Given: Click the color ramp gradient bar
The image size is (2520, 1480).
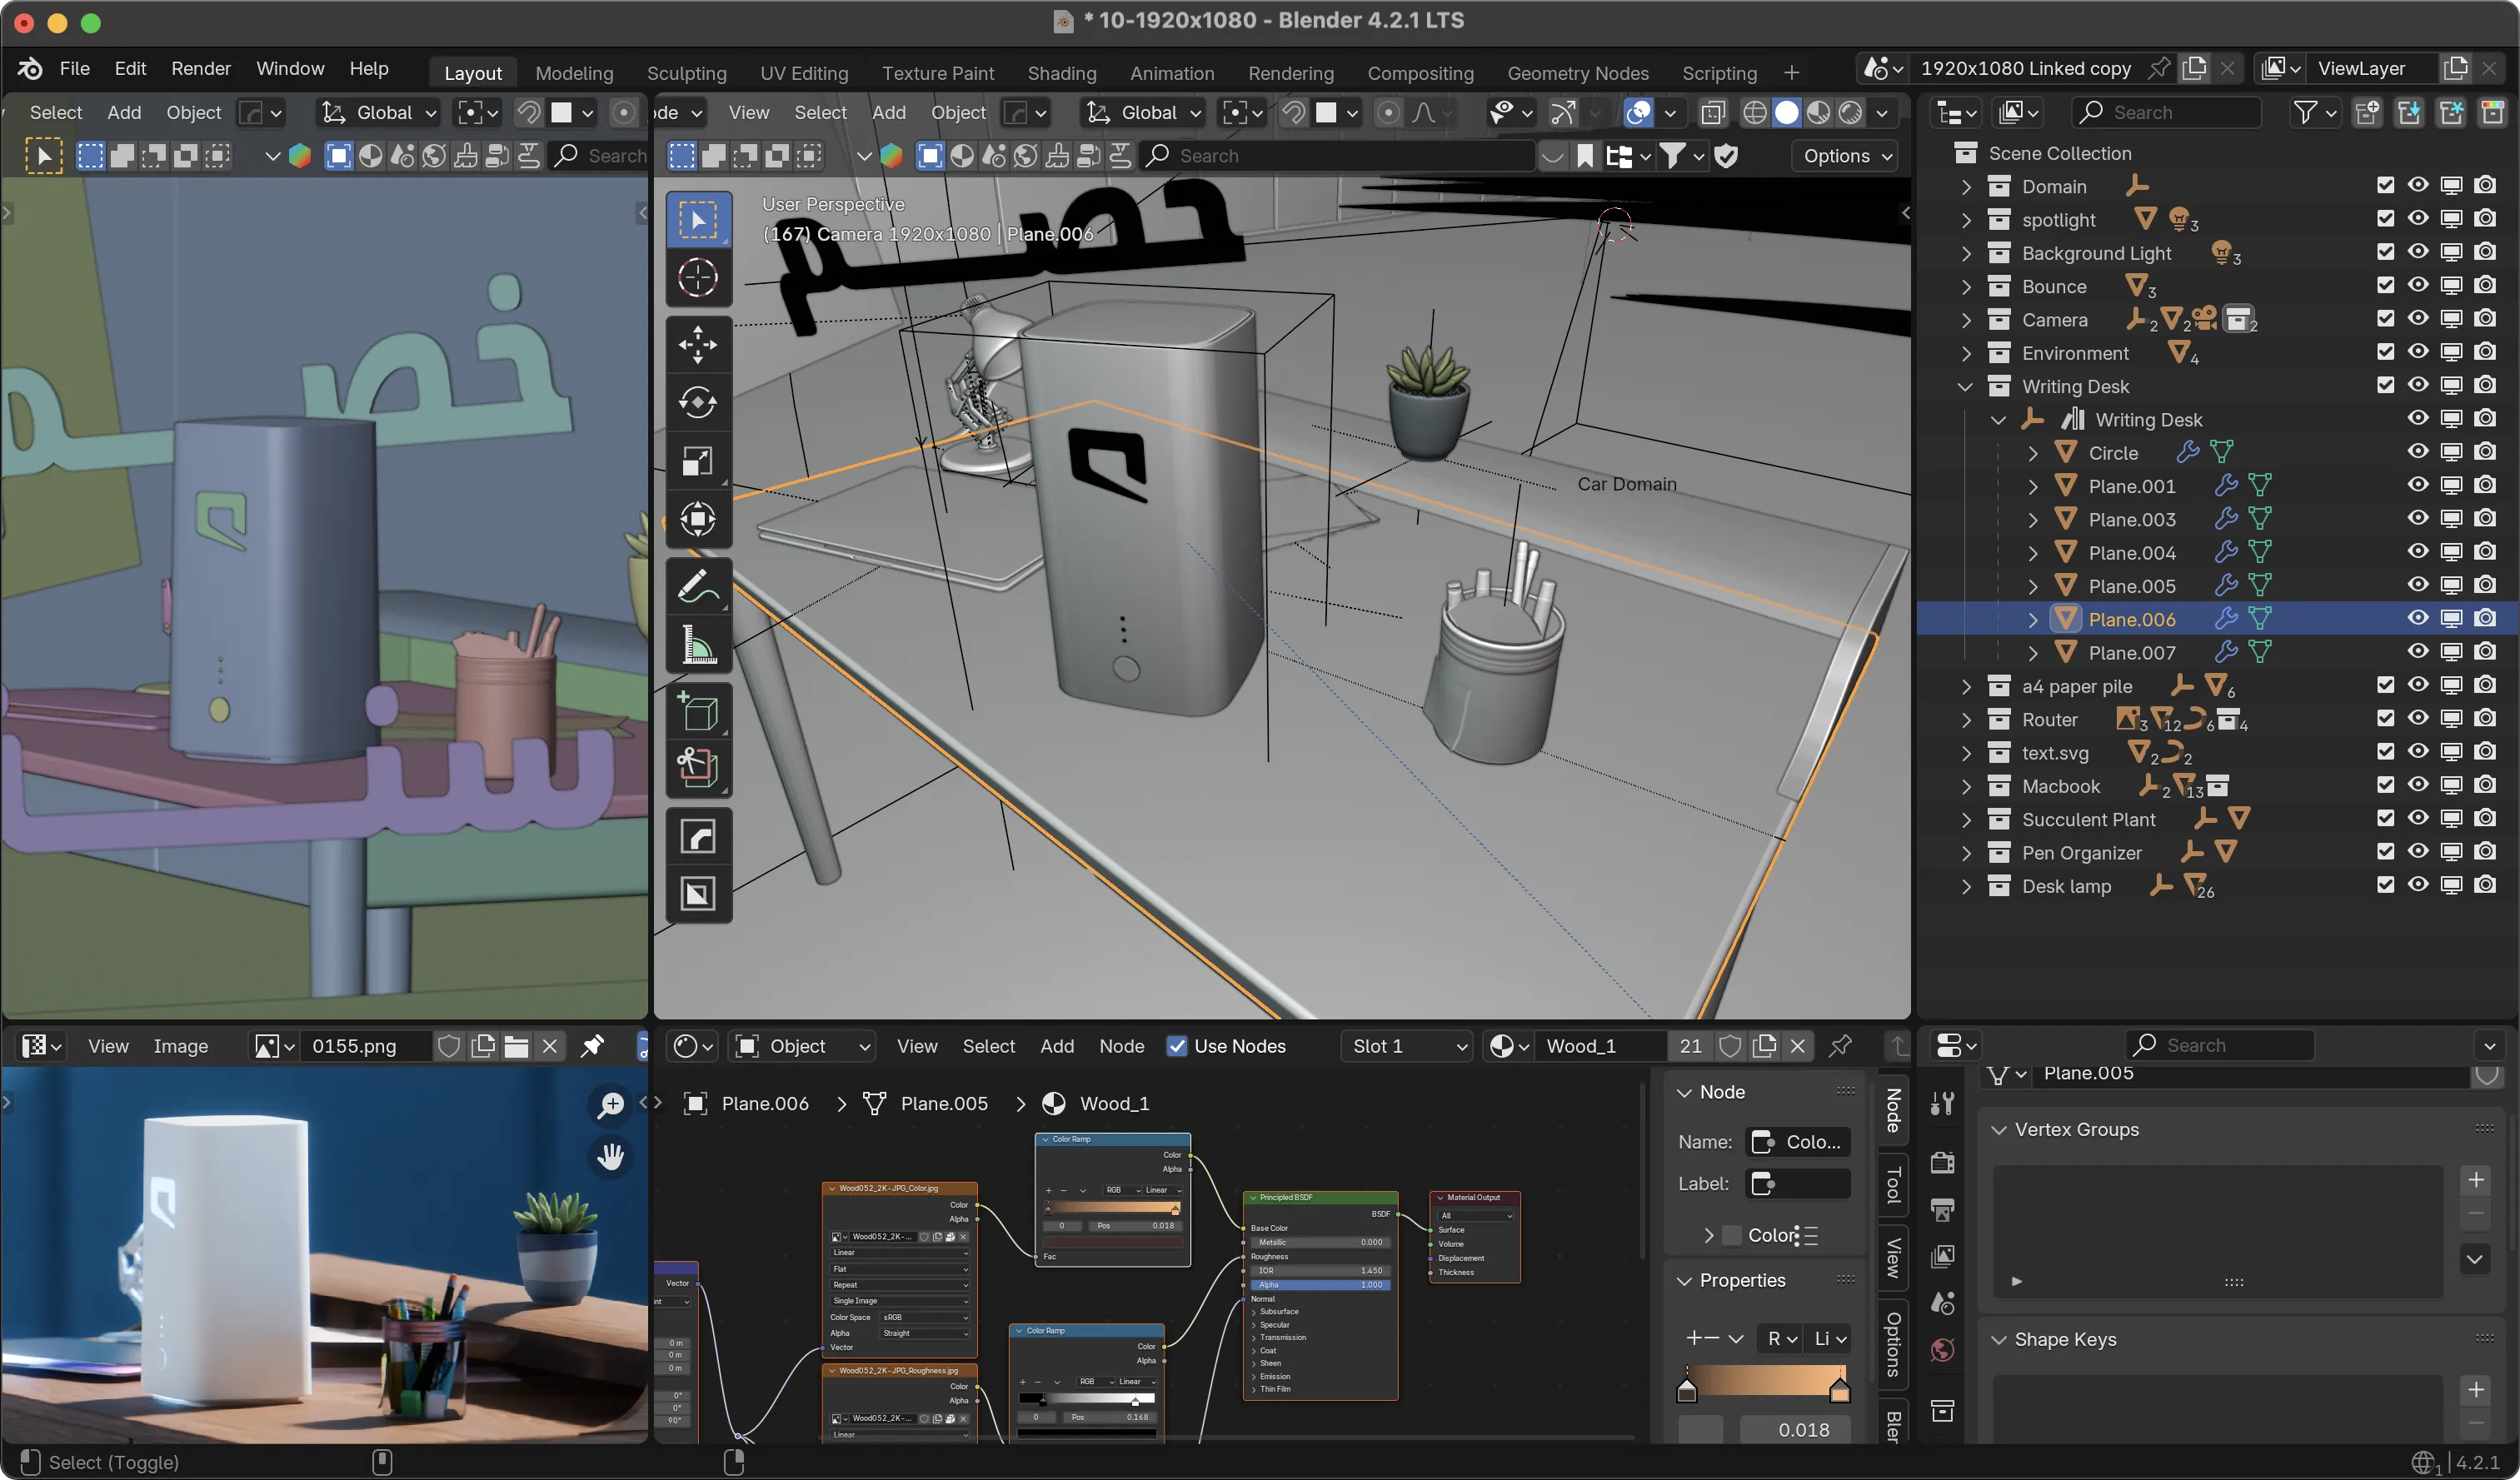Looking at the screenshot, I should 1763,1382.
